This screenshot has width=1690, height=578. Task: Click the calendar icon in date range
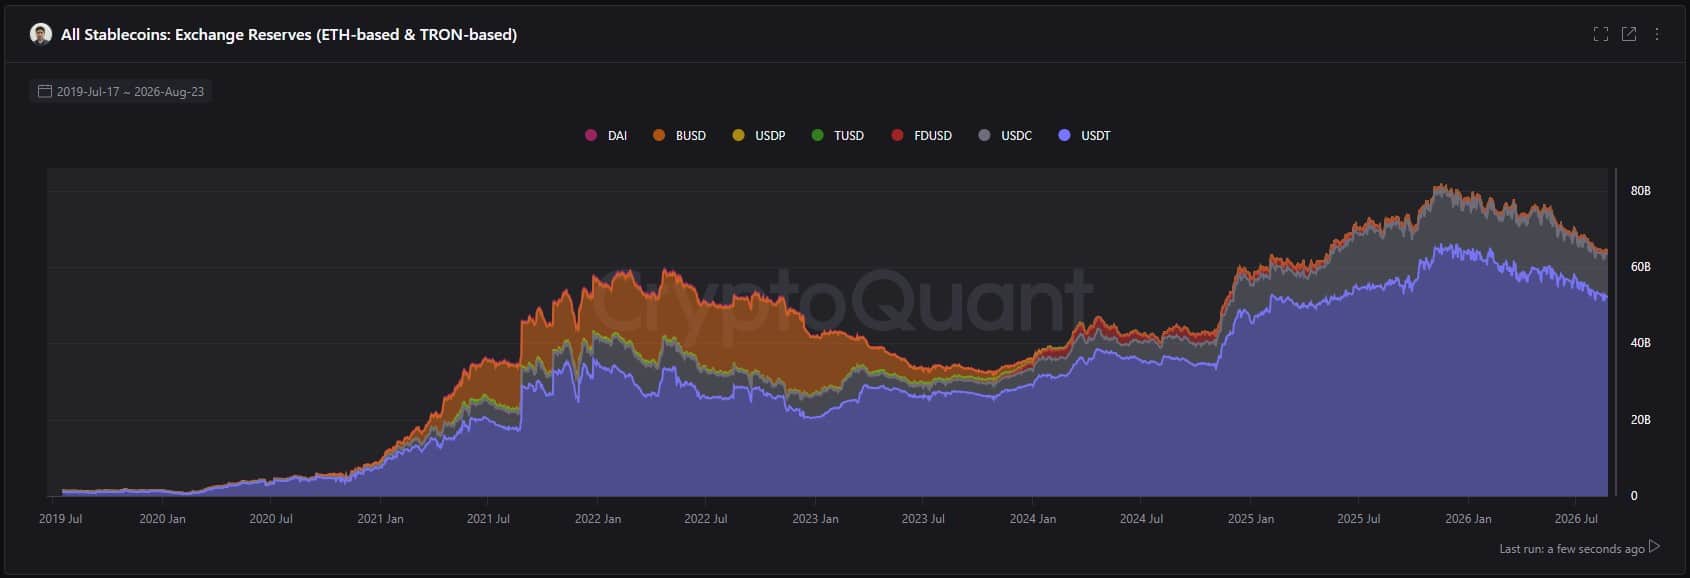tap(45, 91)
